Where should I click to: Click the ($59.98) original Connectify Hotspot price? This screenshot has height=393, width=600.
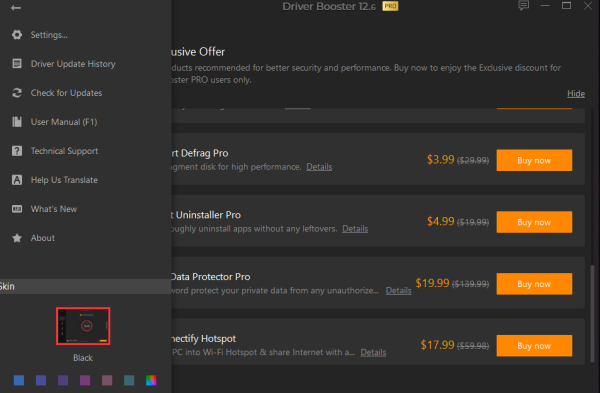(473, 346)
